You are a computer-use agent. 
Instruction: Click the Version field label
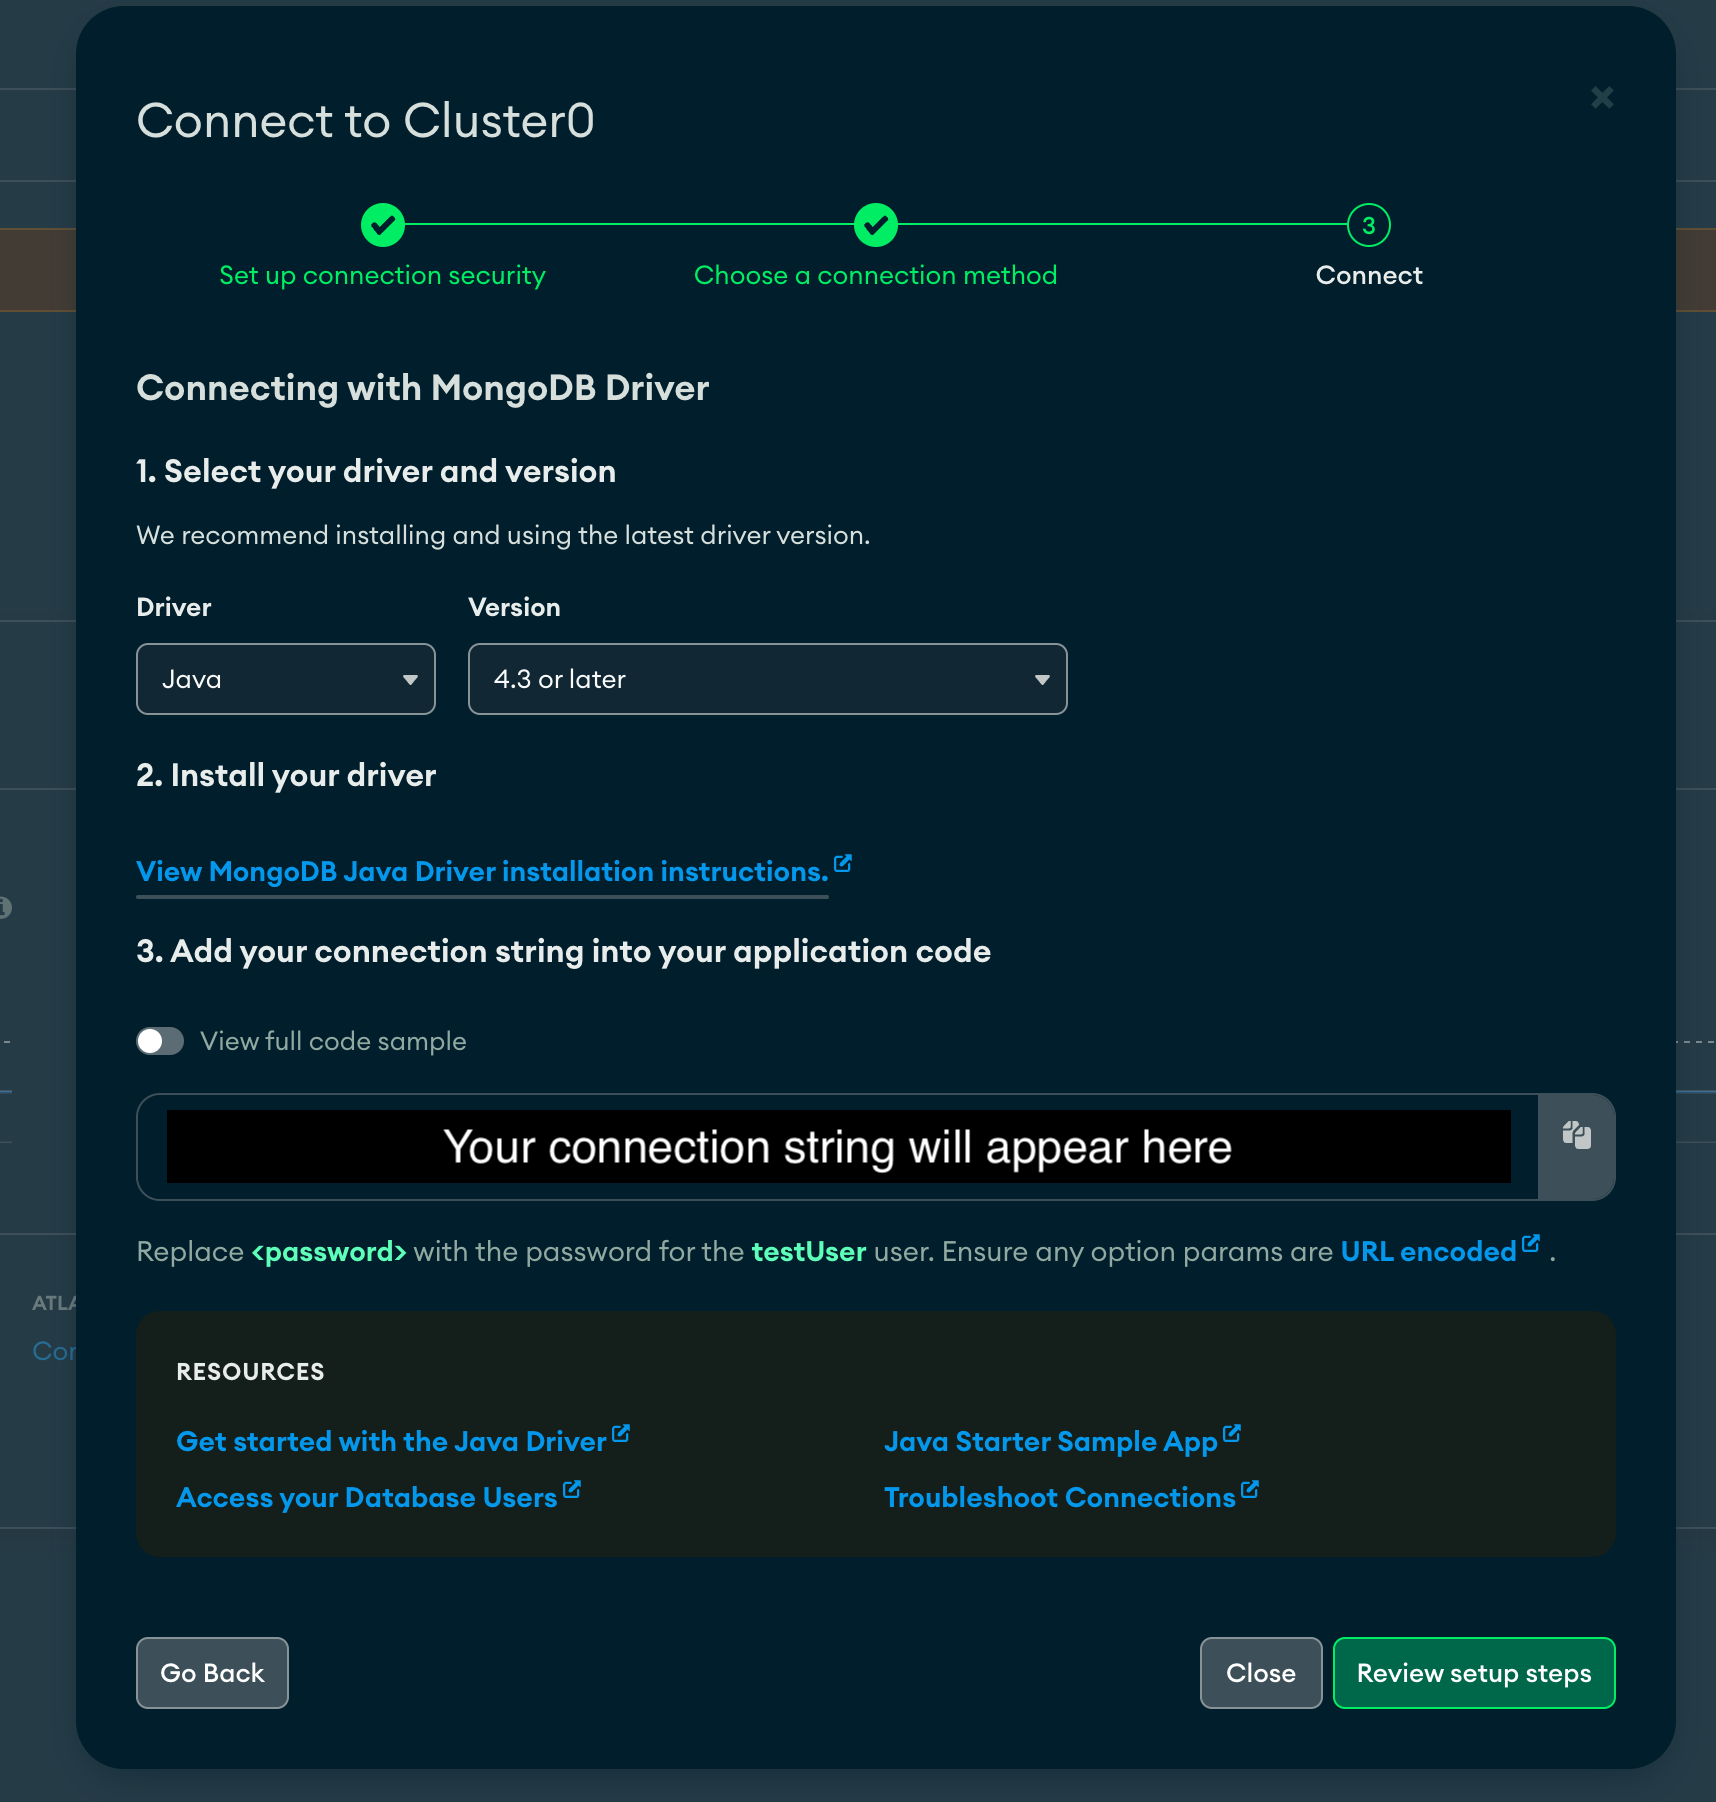click(x=515, y=608)
